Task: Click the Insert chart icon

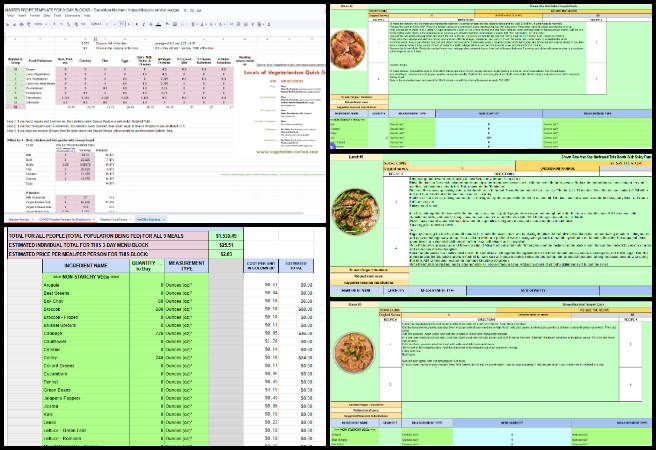Action: (x=246, y=24)
